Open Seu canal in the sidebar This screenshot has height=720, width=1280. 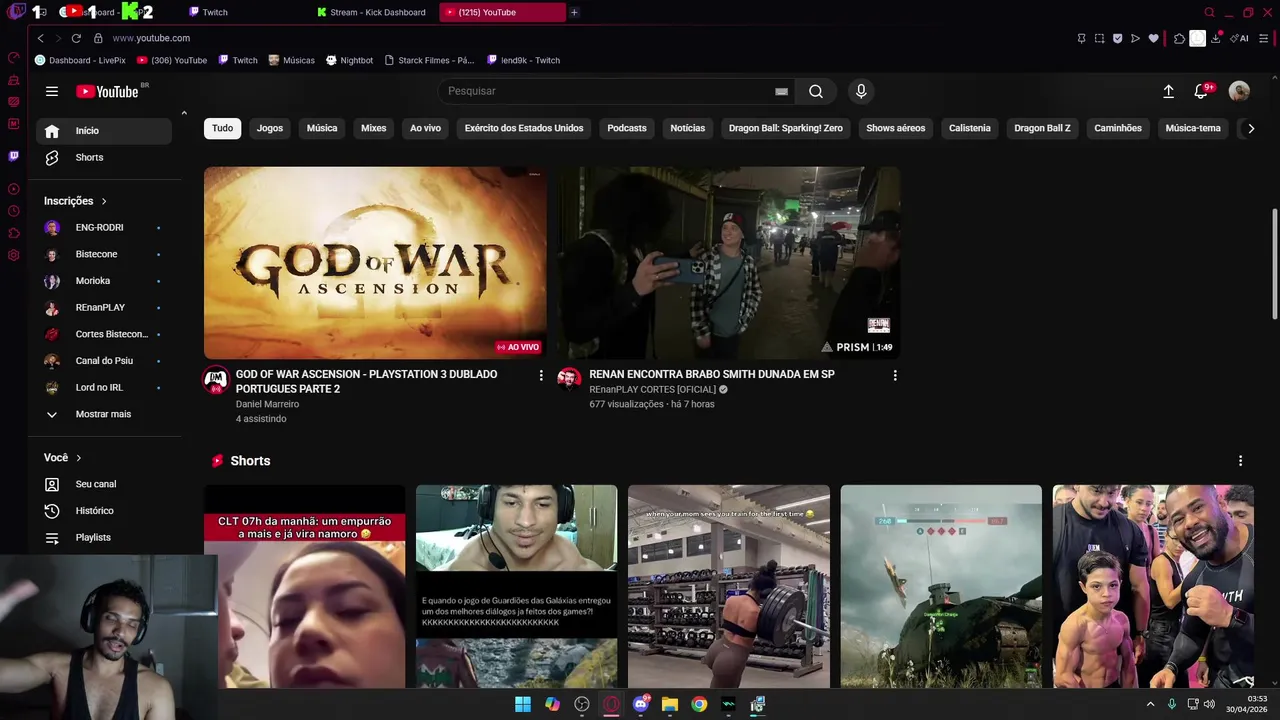104,484
